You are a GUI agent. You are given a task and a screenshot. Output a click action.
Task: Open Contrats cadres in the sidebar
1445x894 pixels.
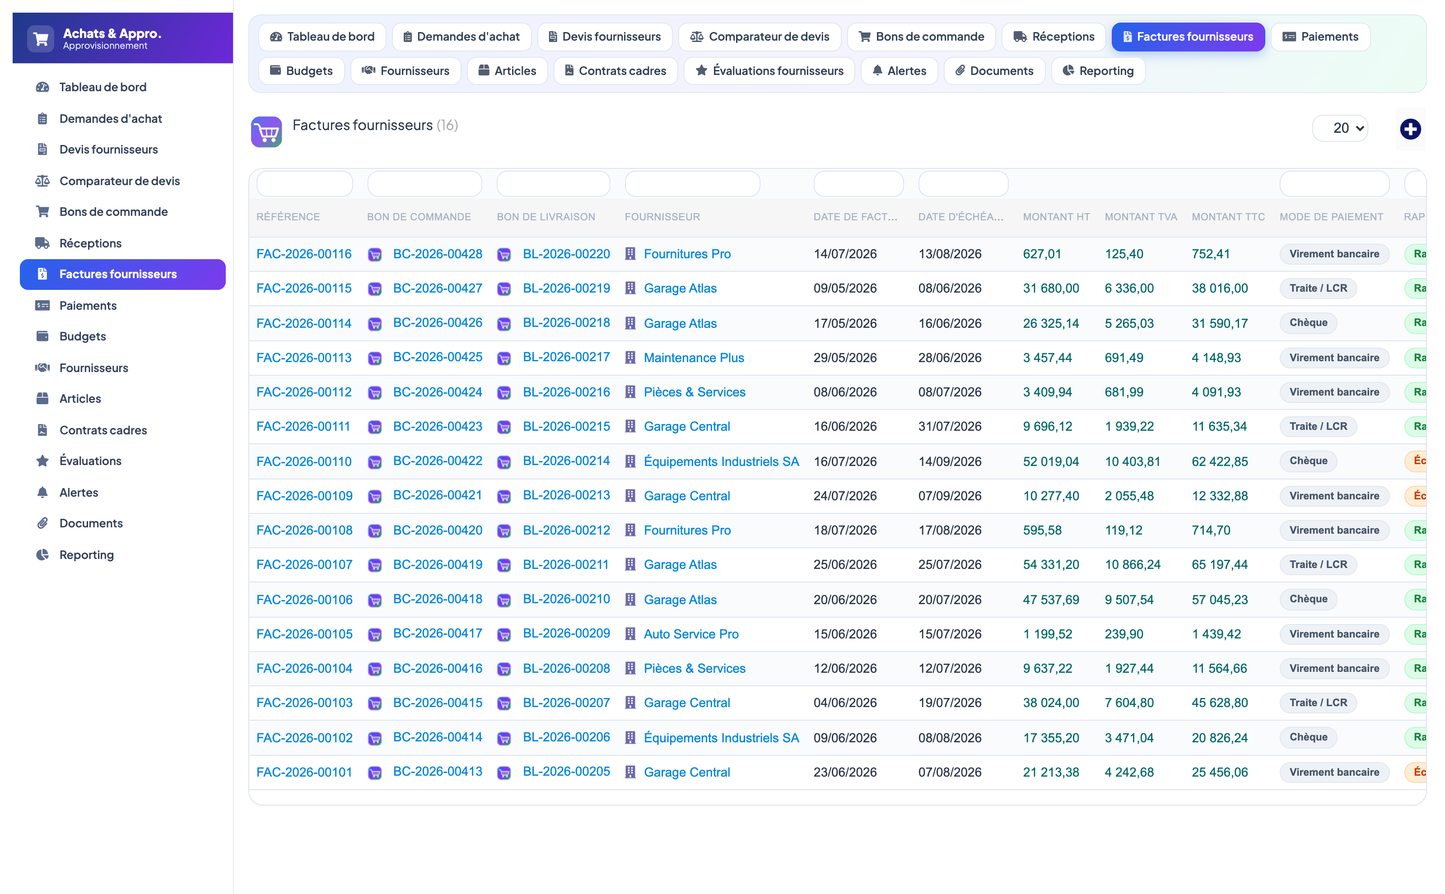[x=123, y=430]
